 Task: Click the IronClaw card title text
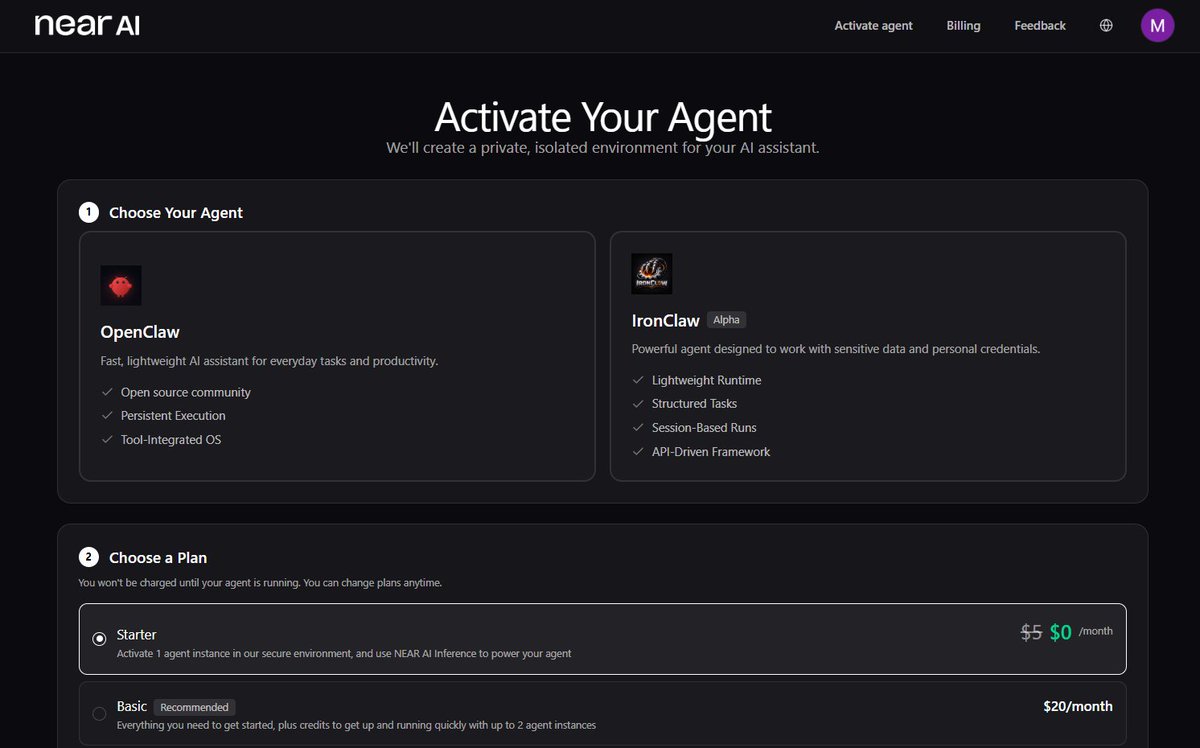click(666, 321)
